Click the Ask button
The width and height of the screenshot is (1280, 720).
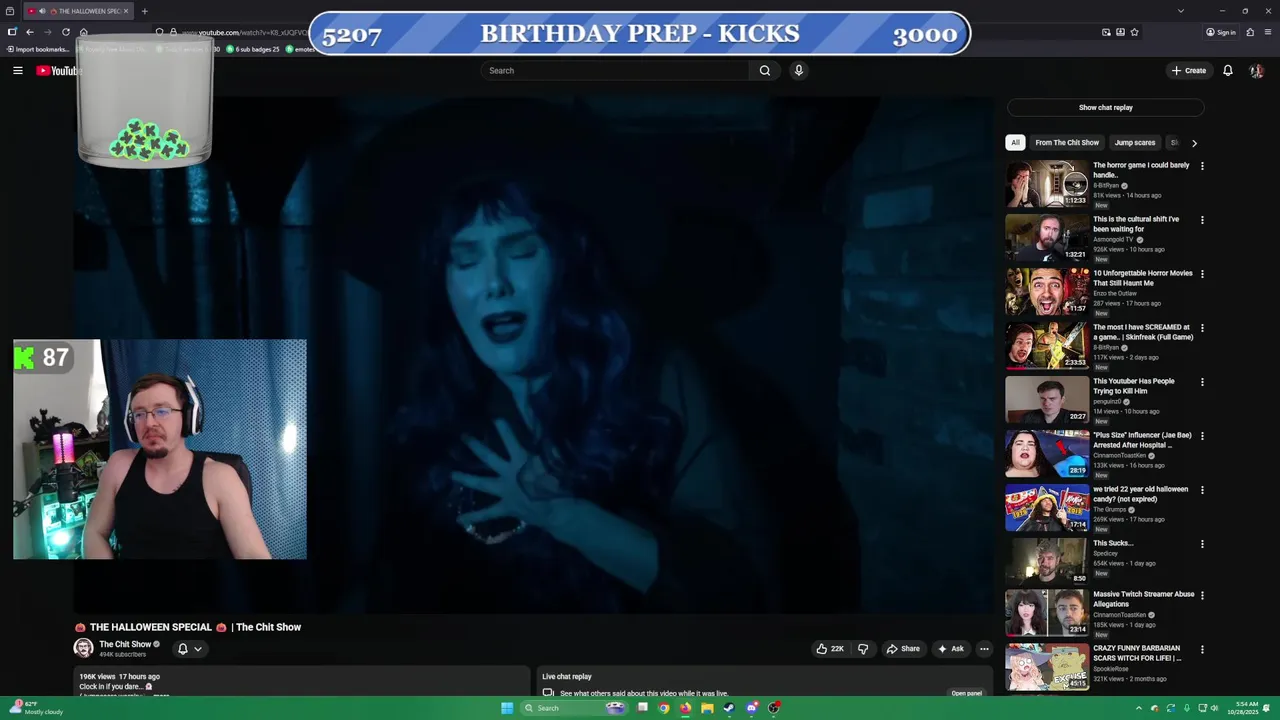click(950, 648)
